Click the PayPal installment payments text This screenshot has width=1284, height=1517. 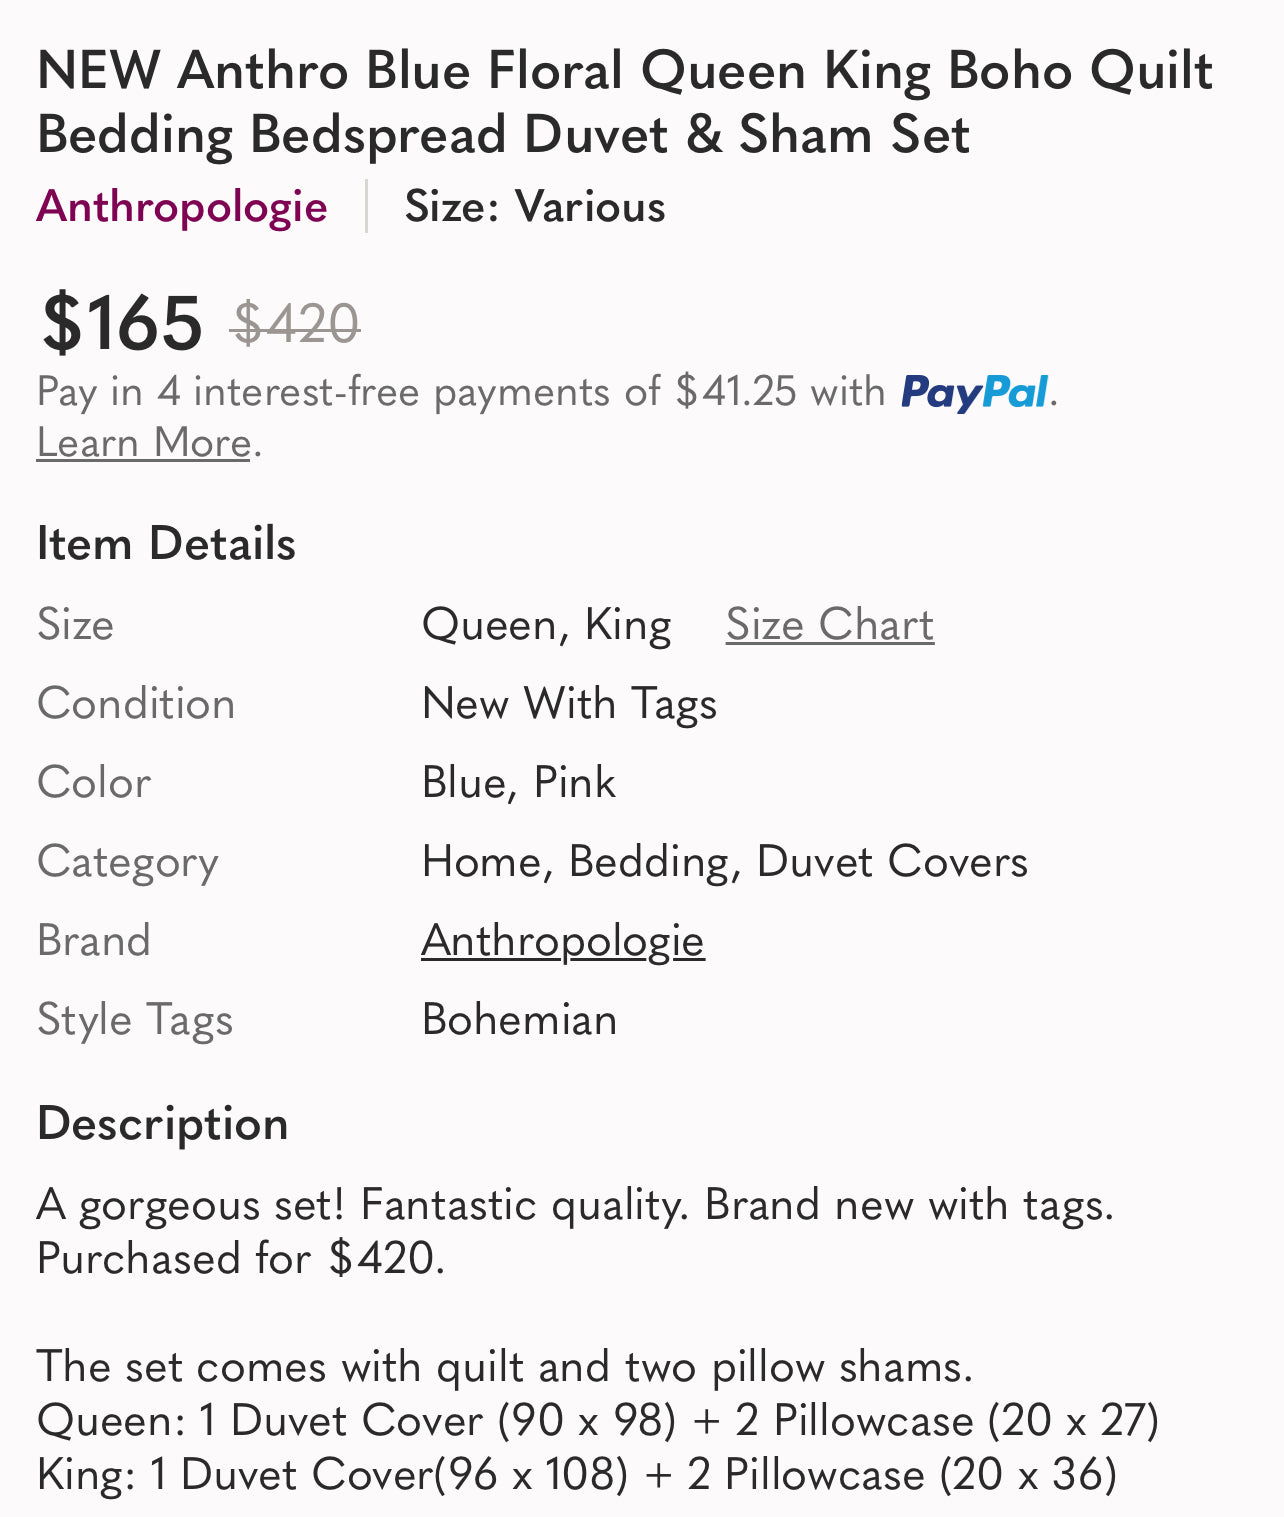click(460, 392)
